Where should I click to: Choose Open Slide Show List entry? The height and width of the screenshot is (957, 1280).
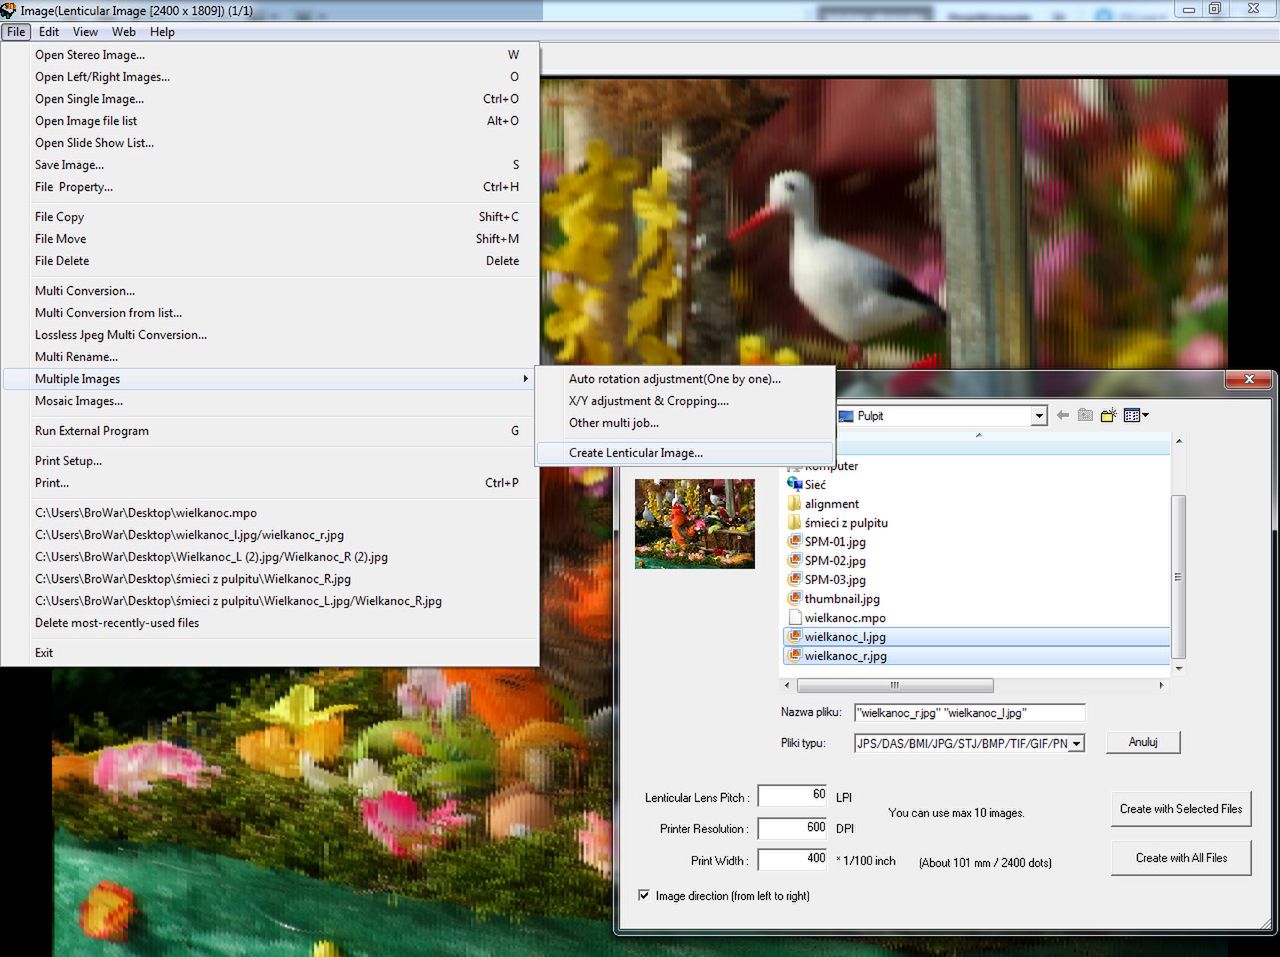[x=270, y=143]
